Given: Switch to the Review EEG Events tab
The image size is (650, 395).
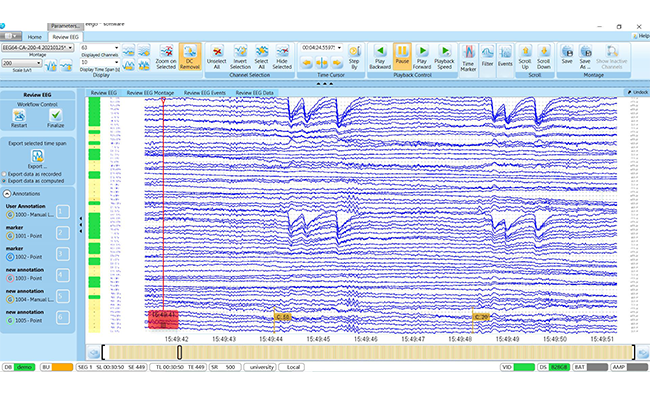Looking at the screenshot, I should (x=205, y=93).
